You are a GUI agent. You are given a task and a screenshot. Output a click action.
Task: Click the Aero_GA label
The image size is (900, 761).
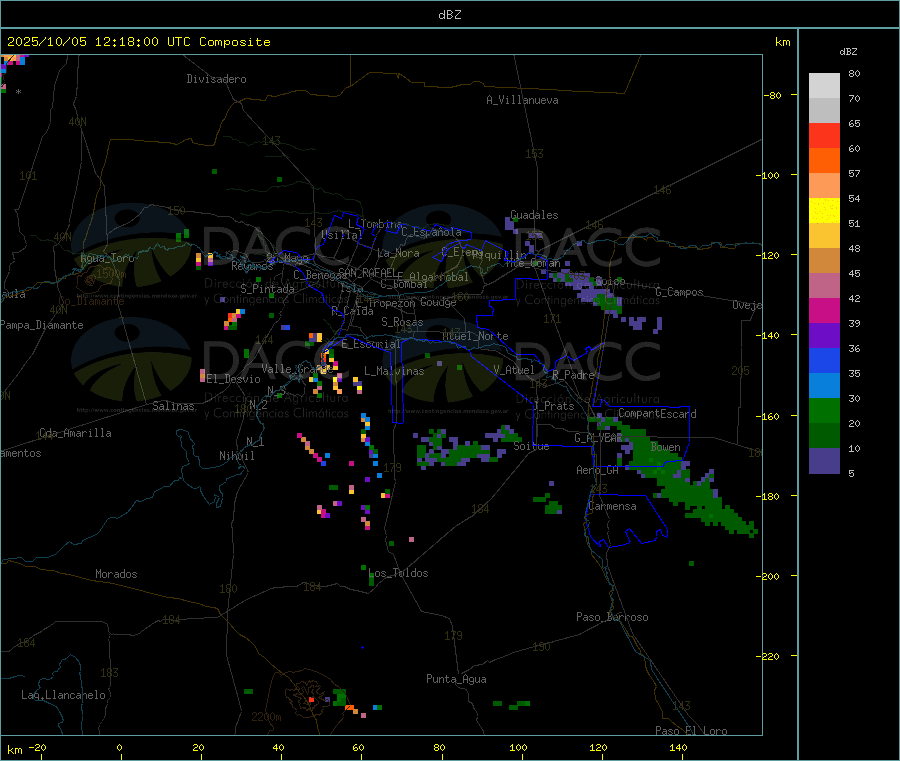pos(598,470)
